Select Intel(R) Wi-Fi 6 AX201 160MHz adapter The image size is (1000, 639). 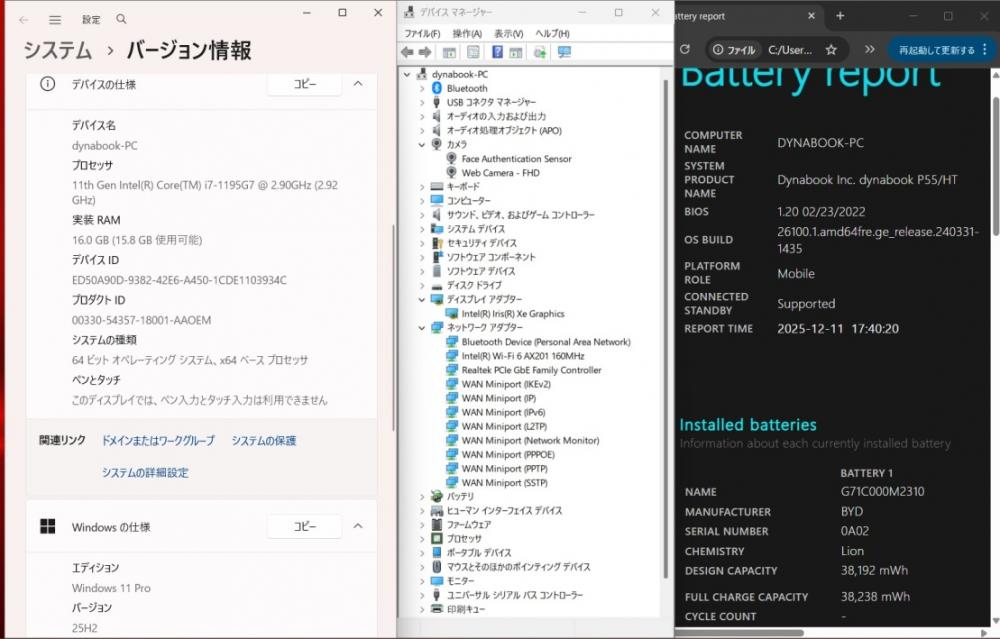(523, 356)
